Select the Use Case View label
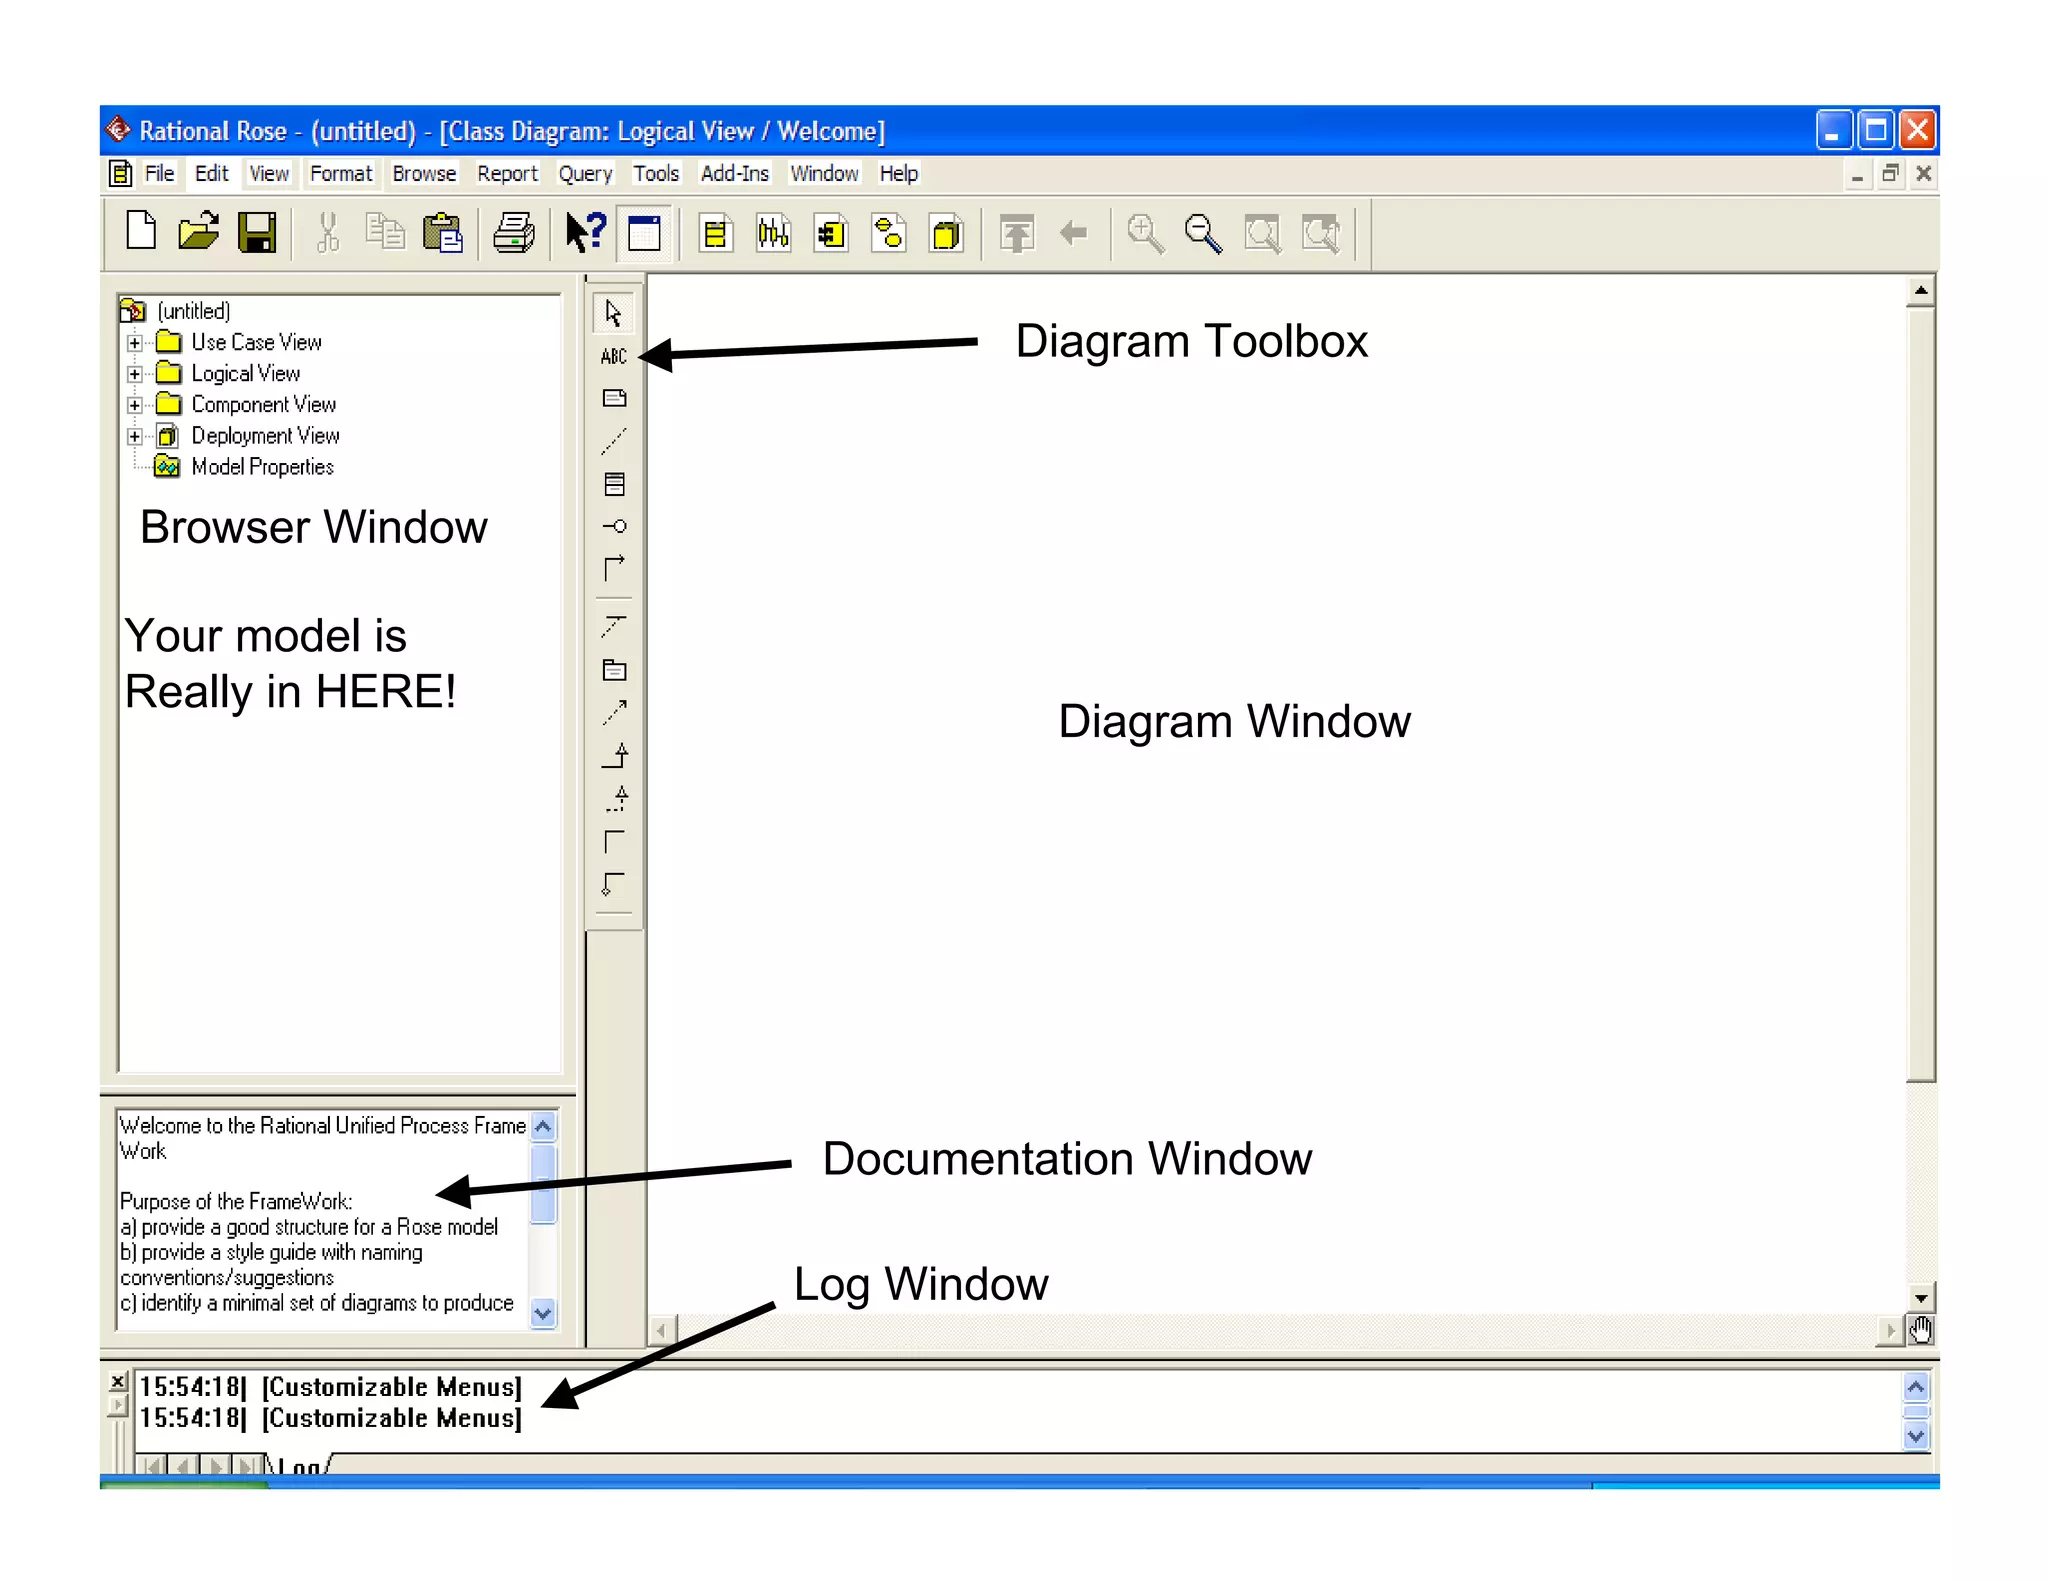The image size is (2048, 1582). tap(256, 342)
